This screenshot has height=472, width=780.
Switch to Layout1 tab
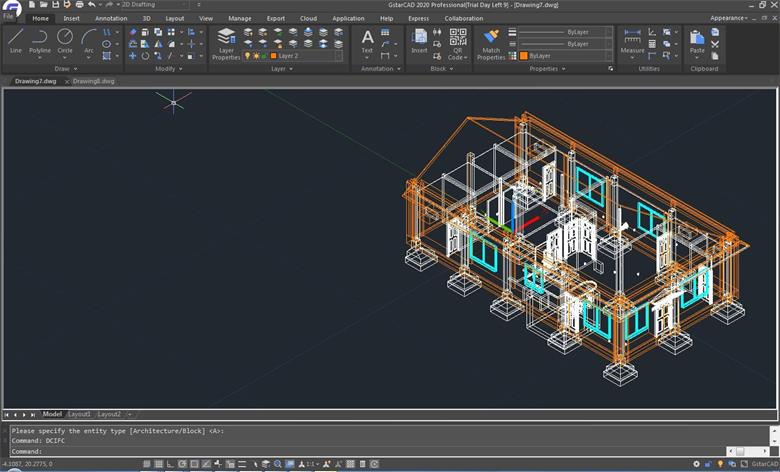pyautogui.click(x=79, y=414)
